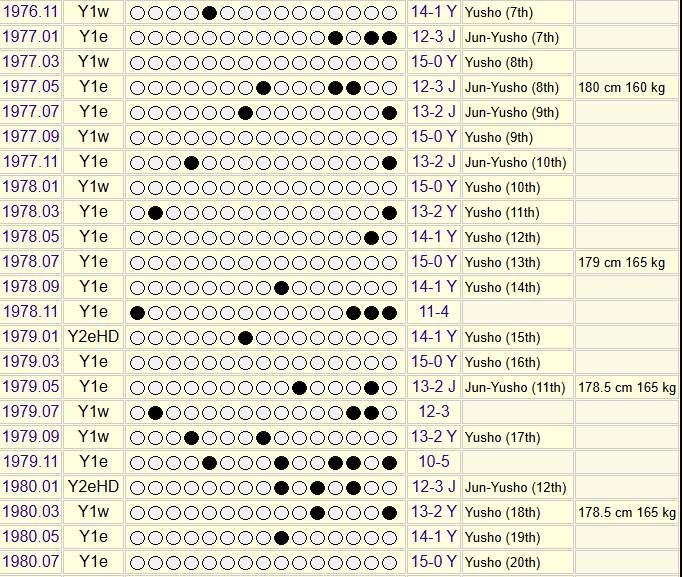
Task: Open the 1976.11 tournament link
Action: (30, 12)
